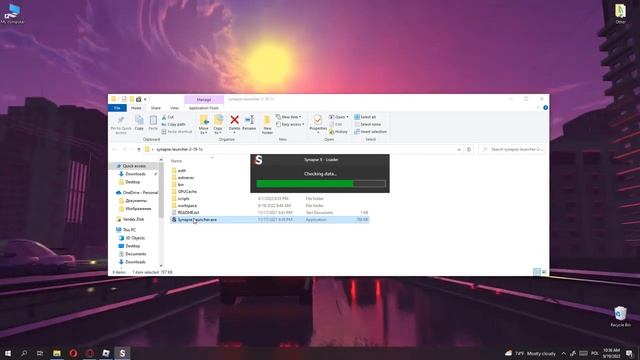Open the Copy to menu
The width and height of the screenshot is (640, 360).
[x=218, y=124]
